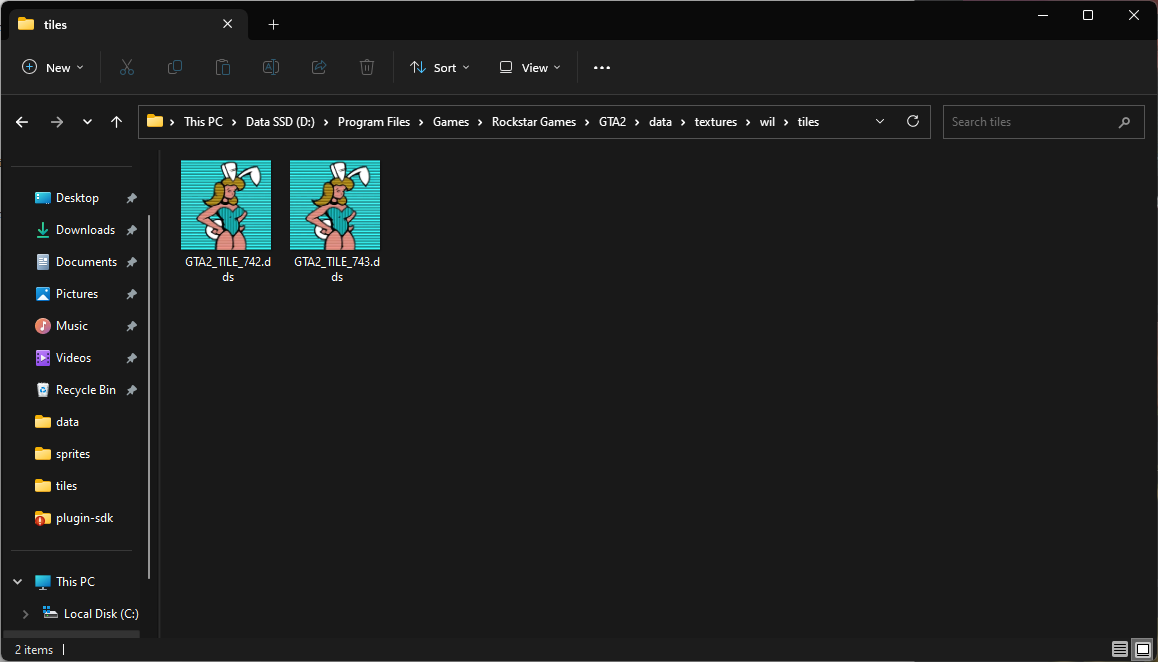Click the Share icon in the toolbar
This screenshot has height=662, width=1158.
pos(318,67)
